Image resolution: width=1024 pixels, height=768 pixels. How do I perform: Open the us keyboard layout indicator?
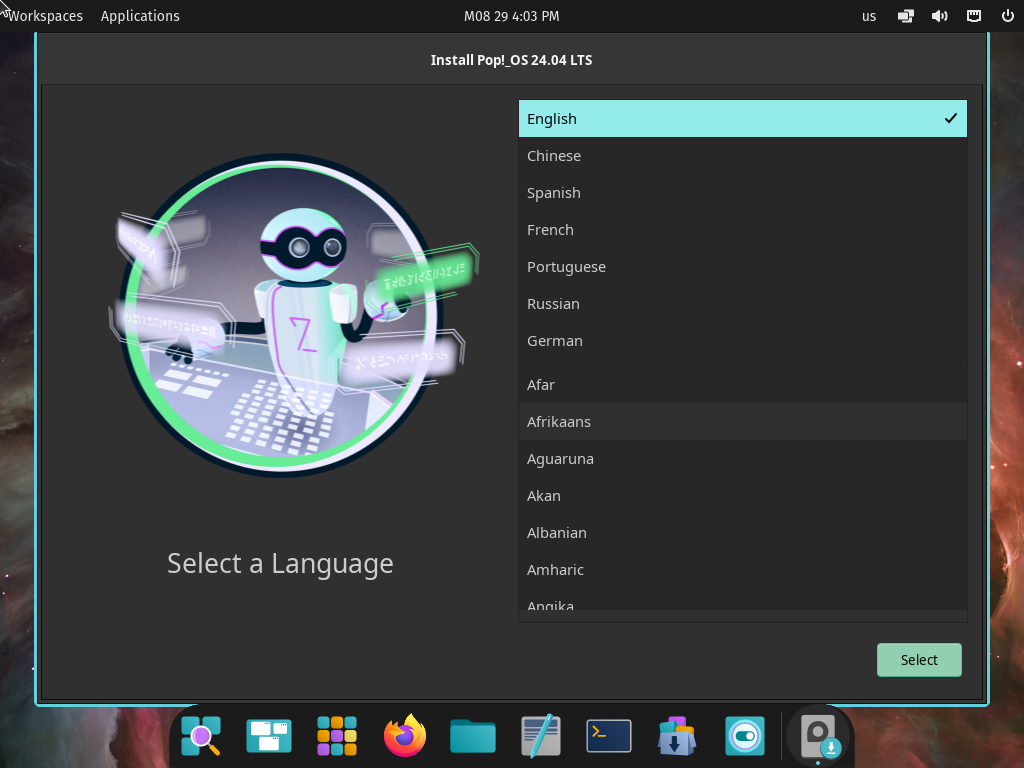click(869, 16)
